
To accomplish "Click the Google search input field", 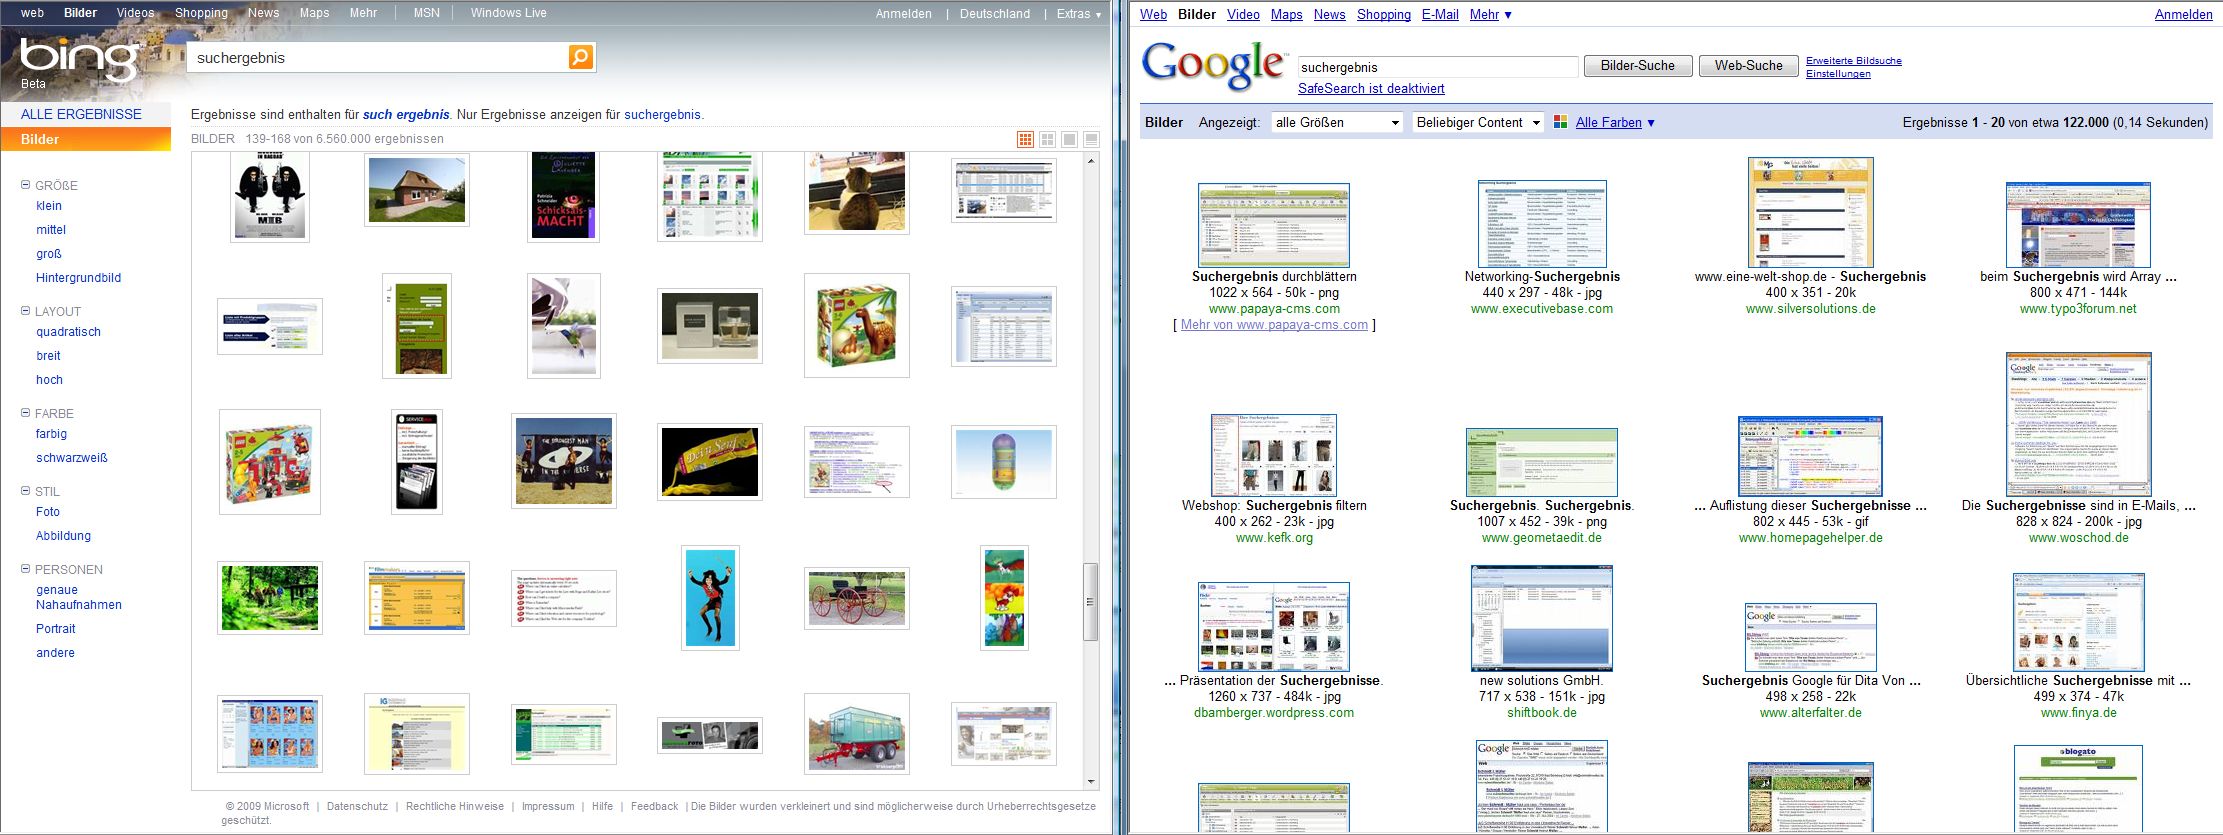I will [x=1438, y=67].
